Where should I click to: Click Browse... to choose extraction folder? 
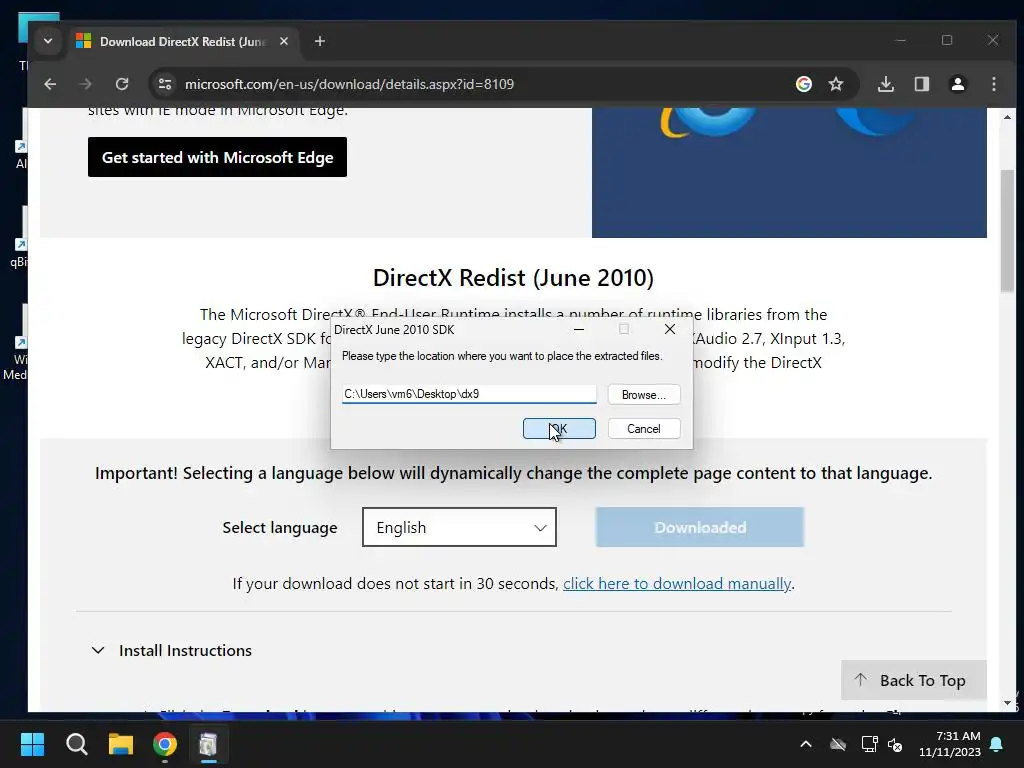[x=644, y=394]
